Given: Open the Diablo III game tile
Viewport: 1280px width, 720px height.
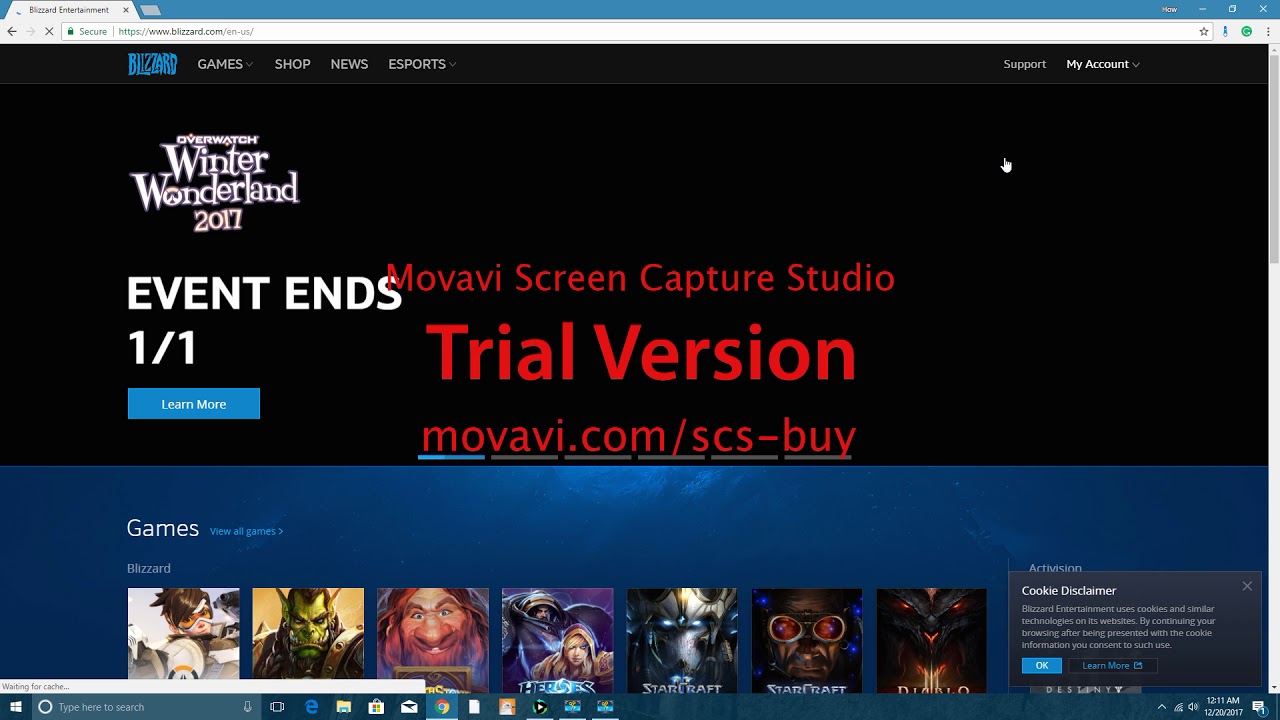Looking at the screenshot, I should (x=931, y=640).
